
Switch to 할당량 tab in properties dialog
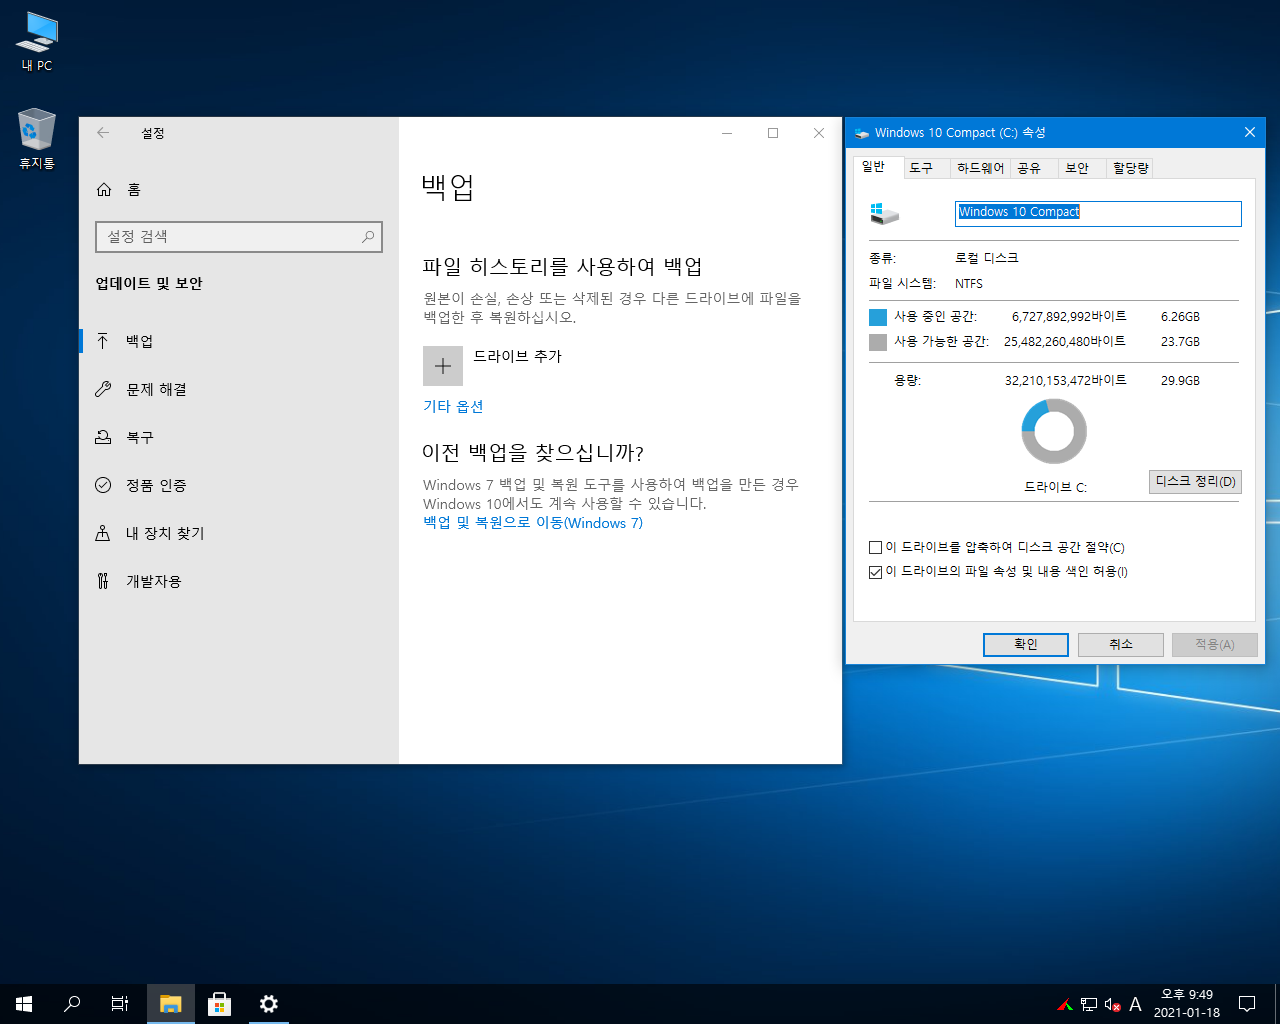pyautogui.click(x=1131, y=168)
